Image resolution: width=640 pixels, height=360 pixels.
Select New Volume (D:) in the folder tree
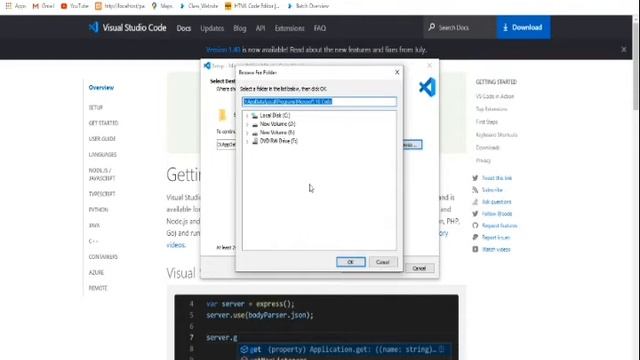point(278,124)
